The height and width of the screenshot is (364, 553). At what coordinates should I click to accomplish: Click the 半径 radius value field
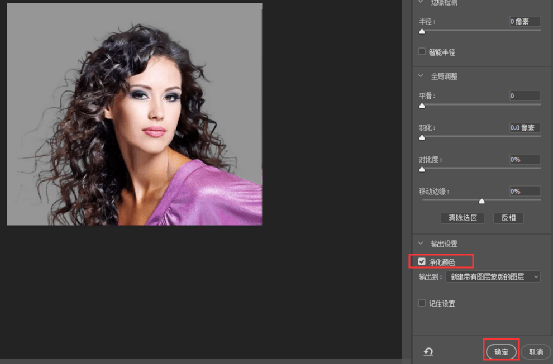click(x=525, y=22)
